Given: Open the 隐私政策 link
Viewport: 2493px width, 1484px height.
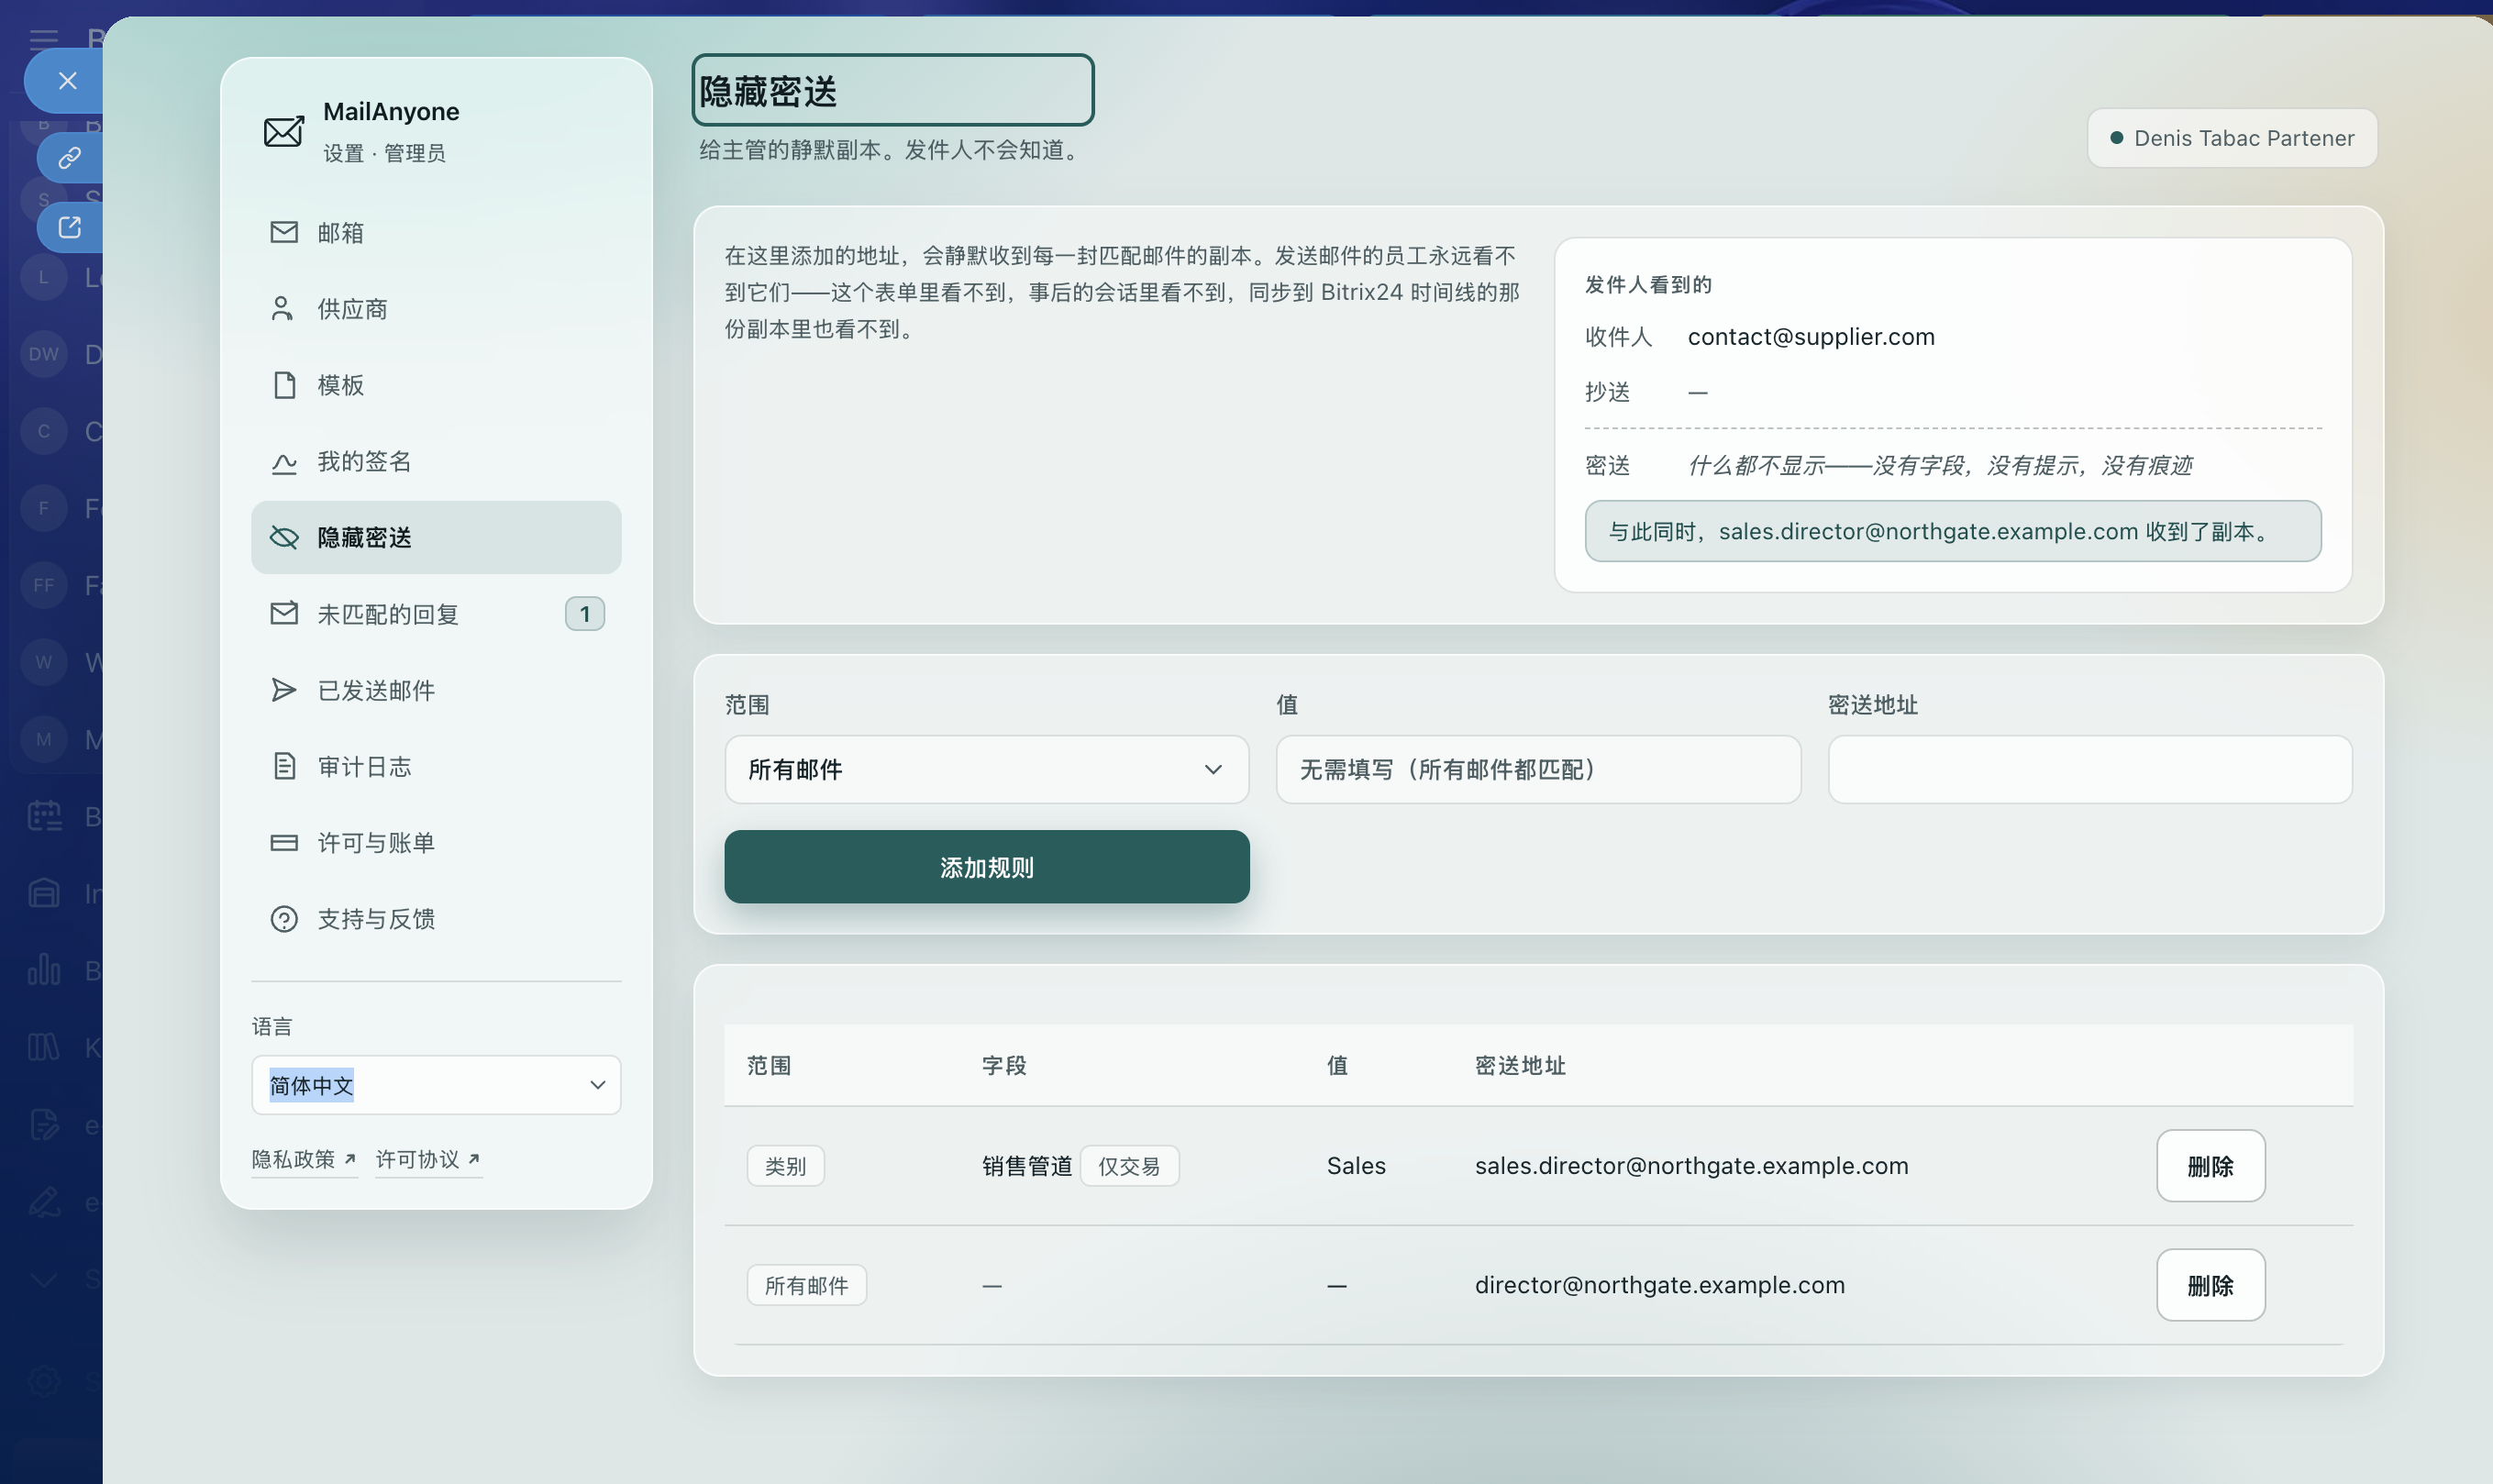Looking at the screenshot, I should pos(304,1159).
